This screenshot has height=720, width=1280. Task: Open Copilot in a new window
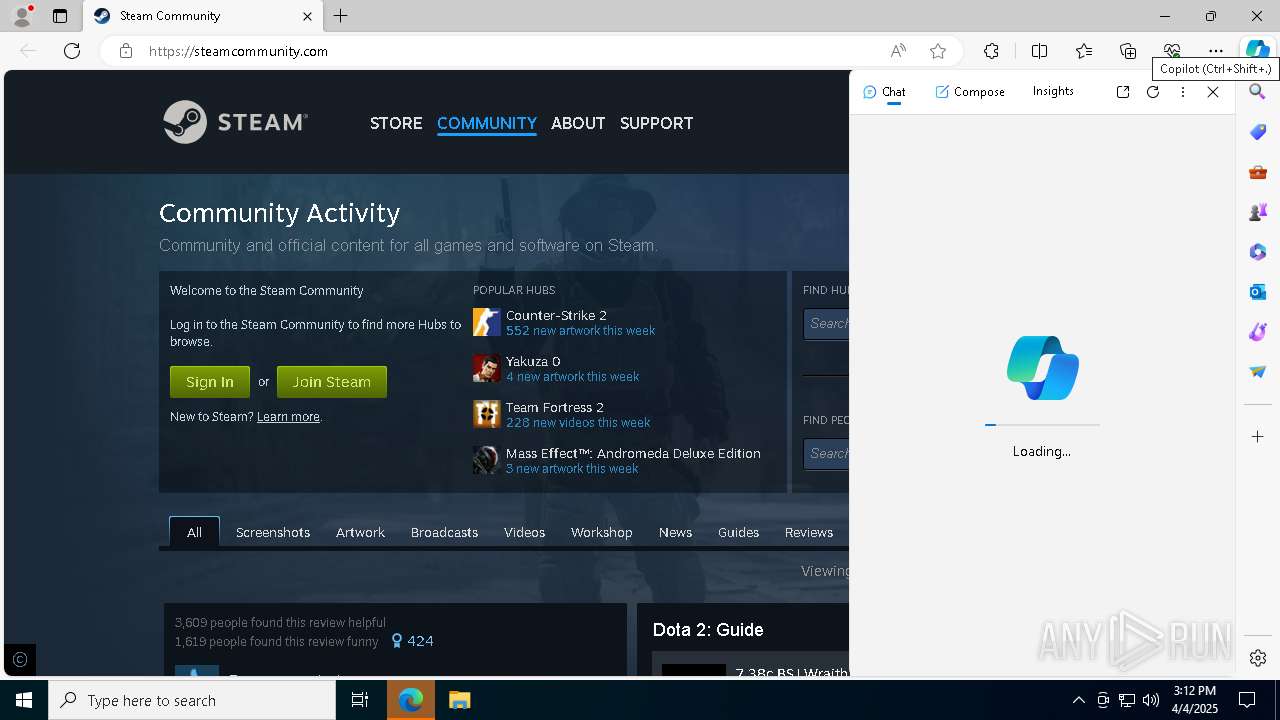point(1123,92)
